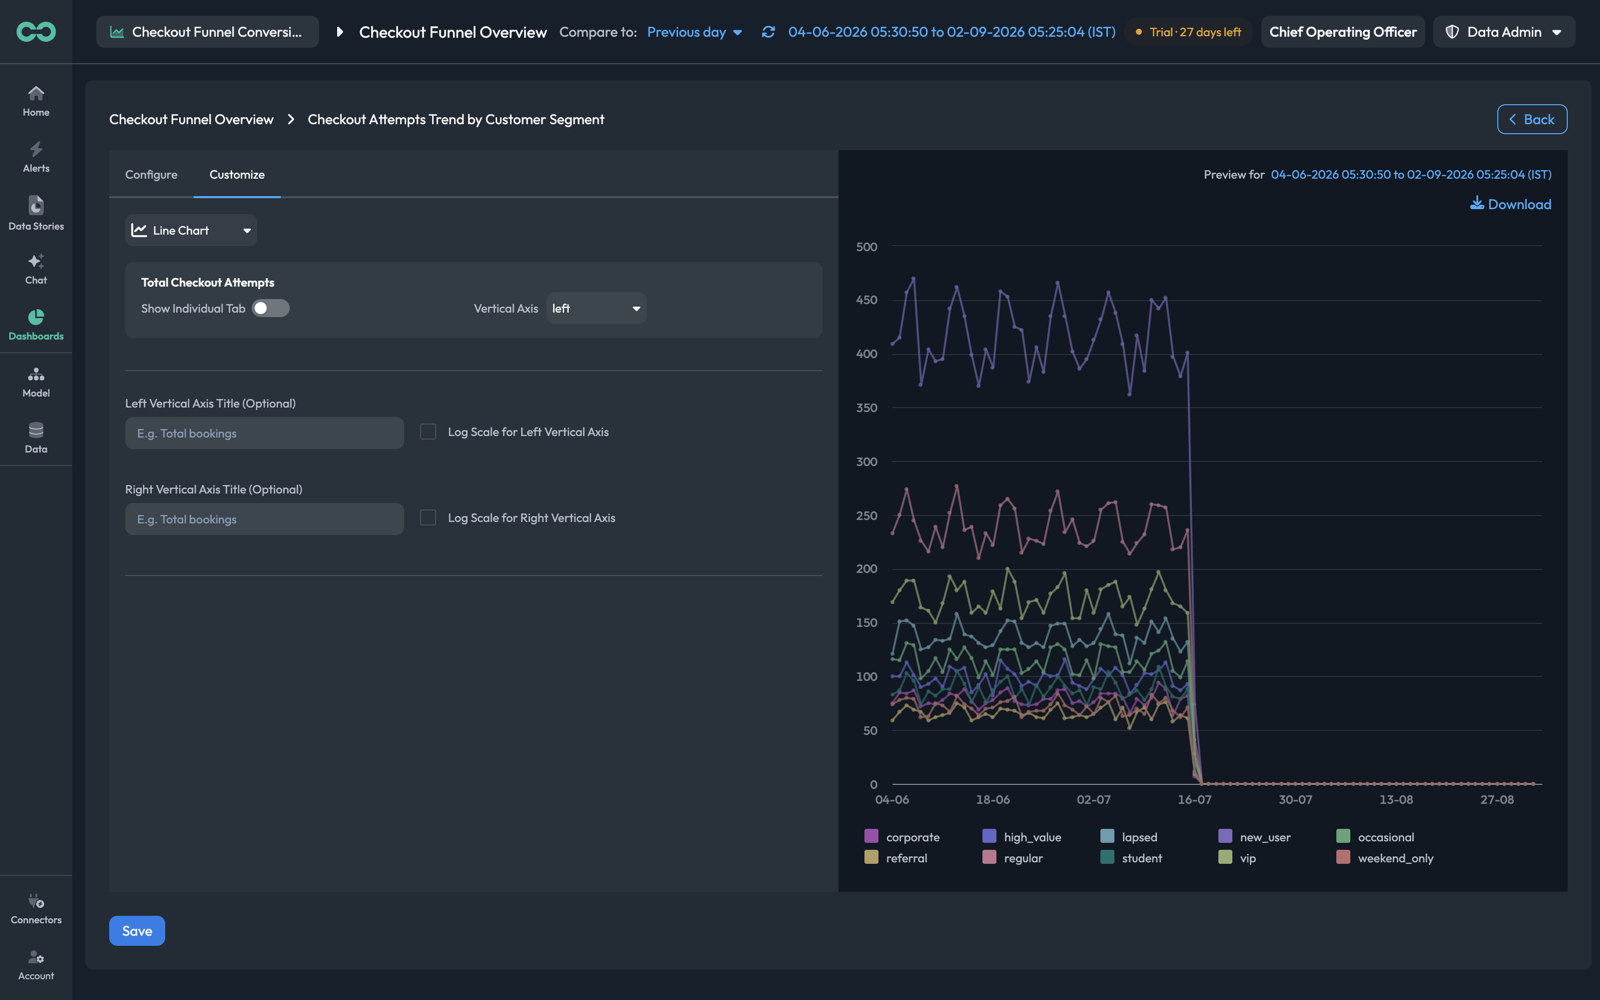Click the app logo in the top-left corner
Image resolution: width=1600 pixels, height=1000 pixels.
36,32
